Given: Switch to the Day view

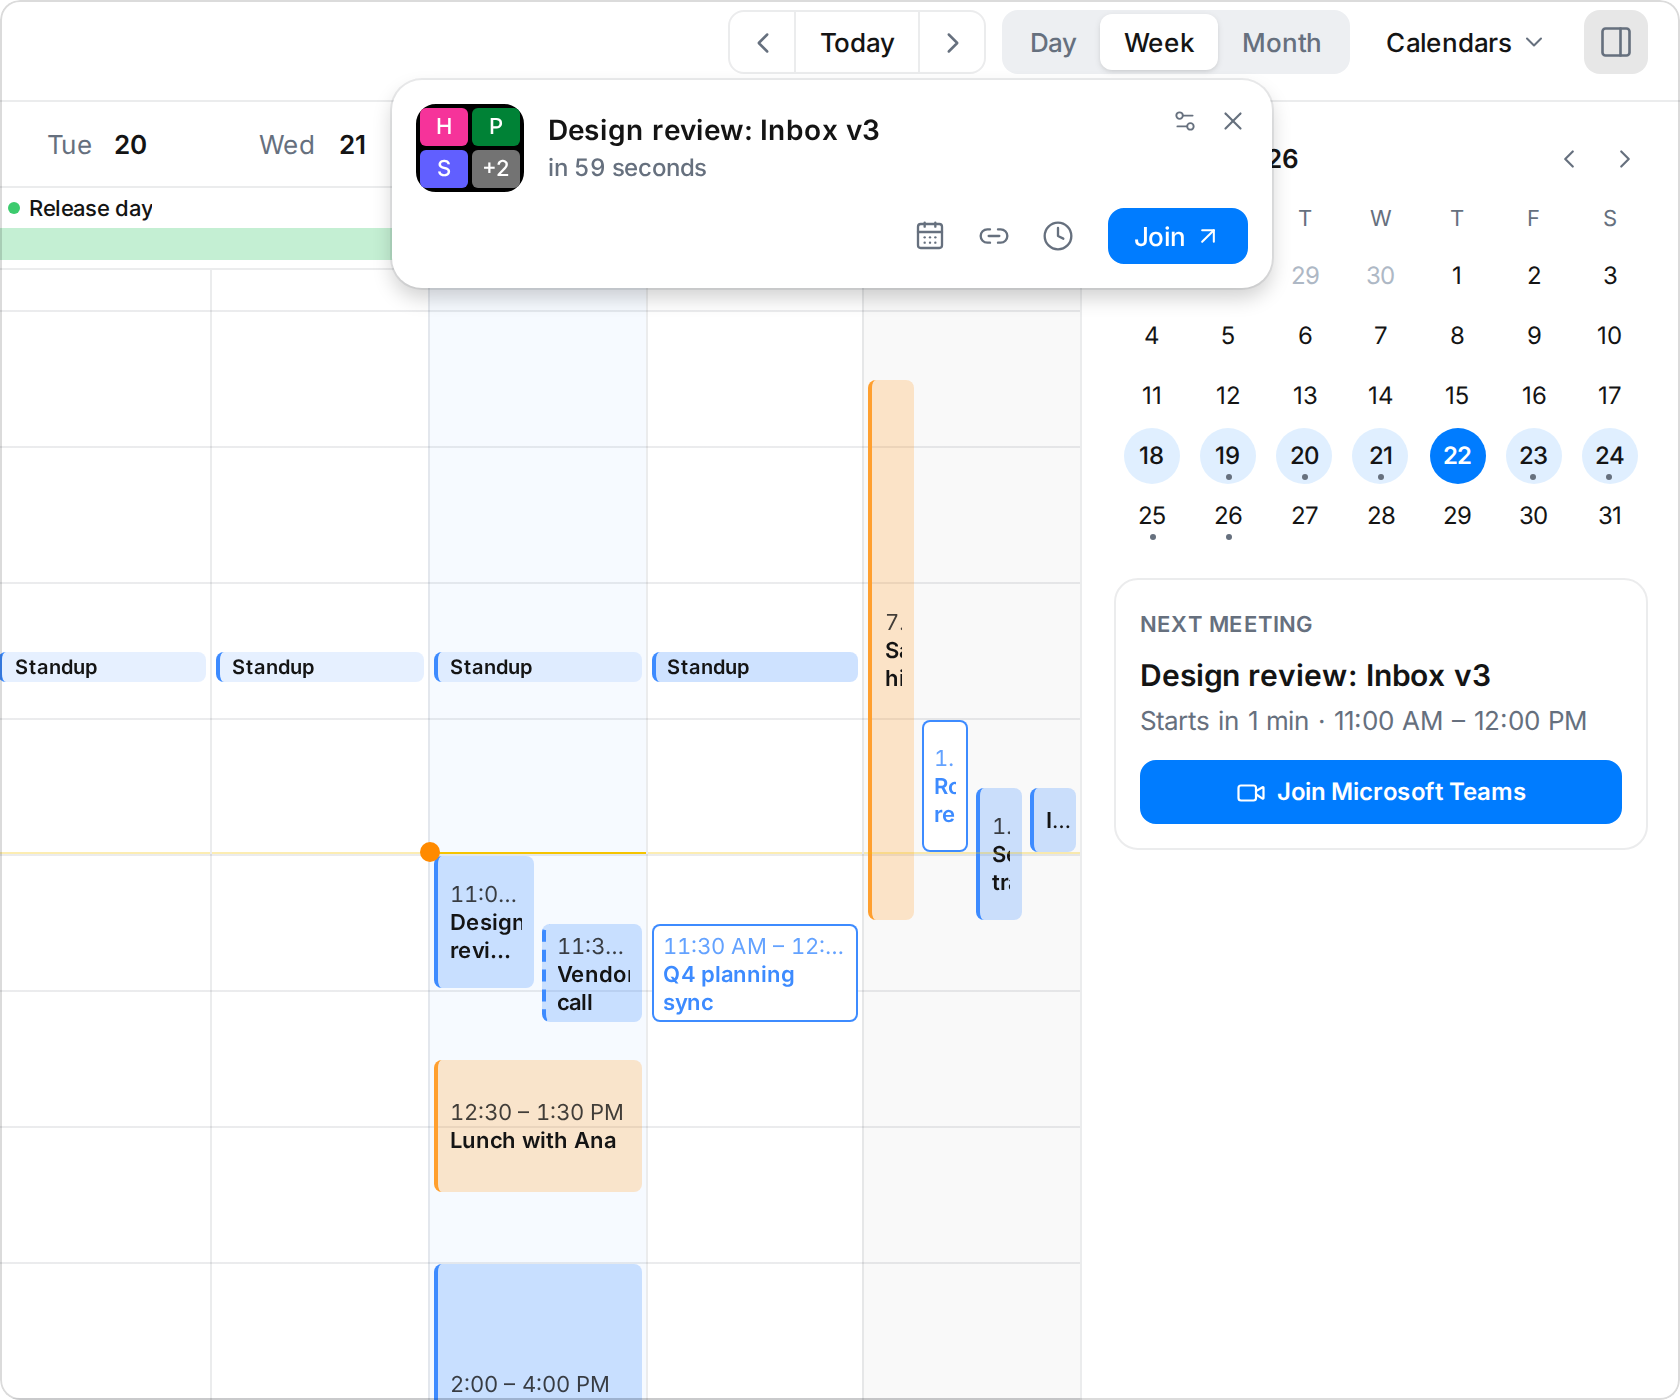Looking at the screenshot, I should pos(1053,43).
